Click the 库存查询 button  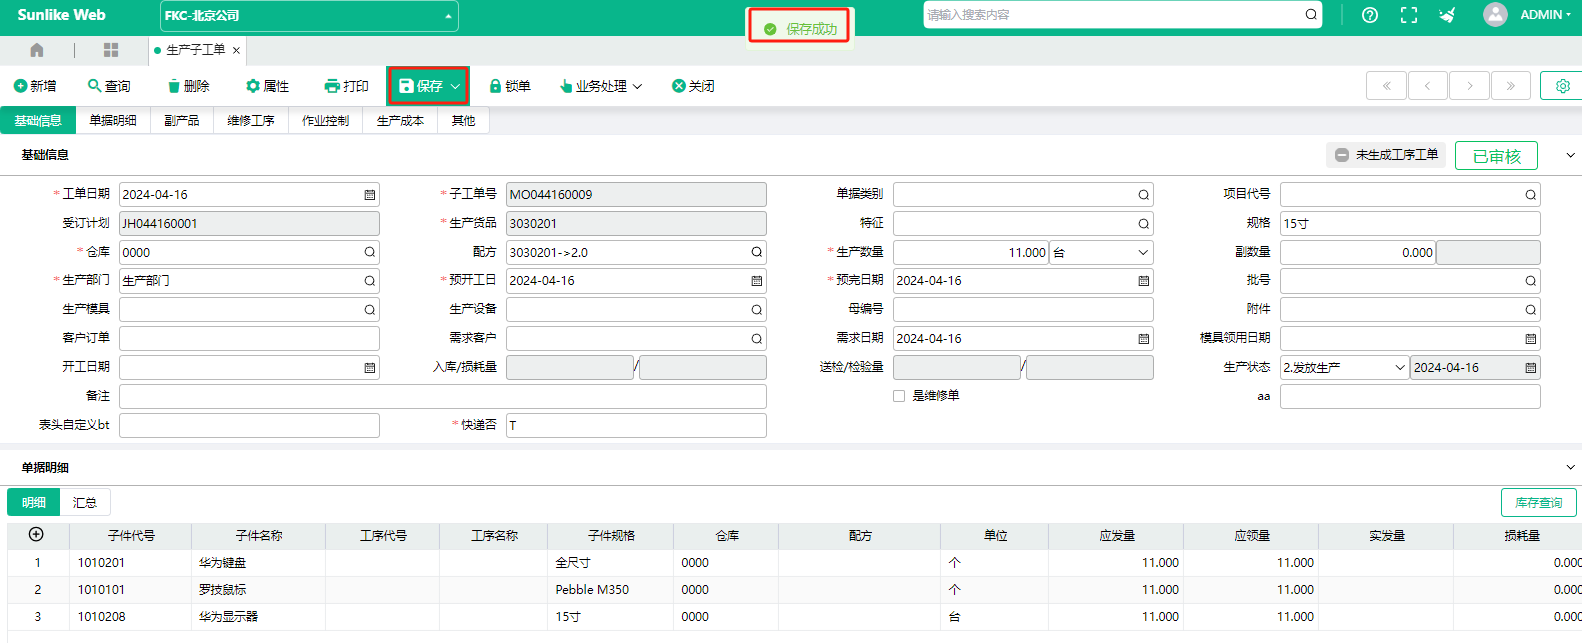pyautogui.click(x=1538, y=503)
